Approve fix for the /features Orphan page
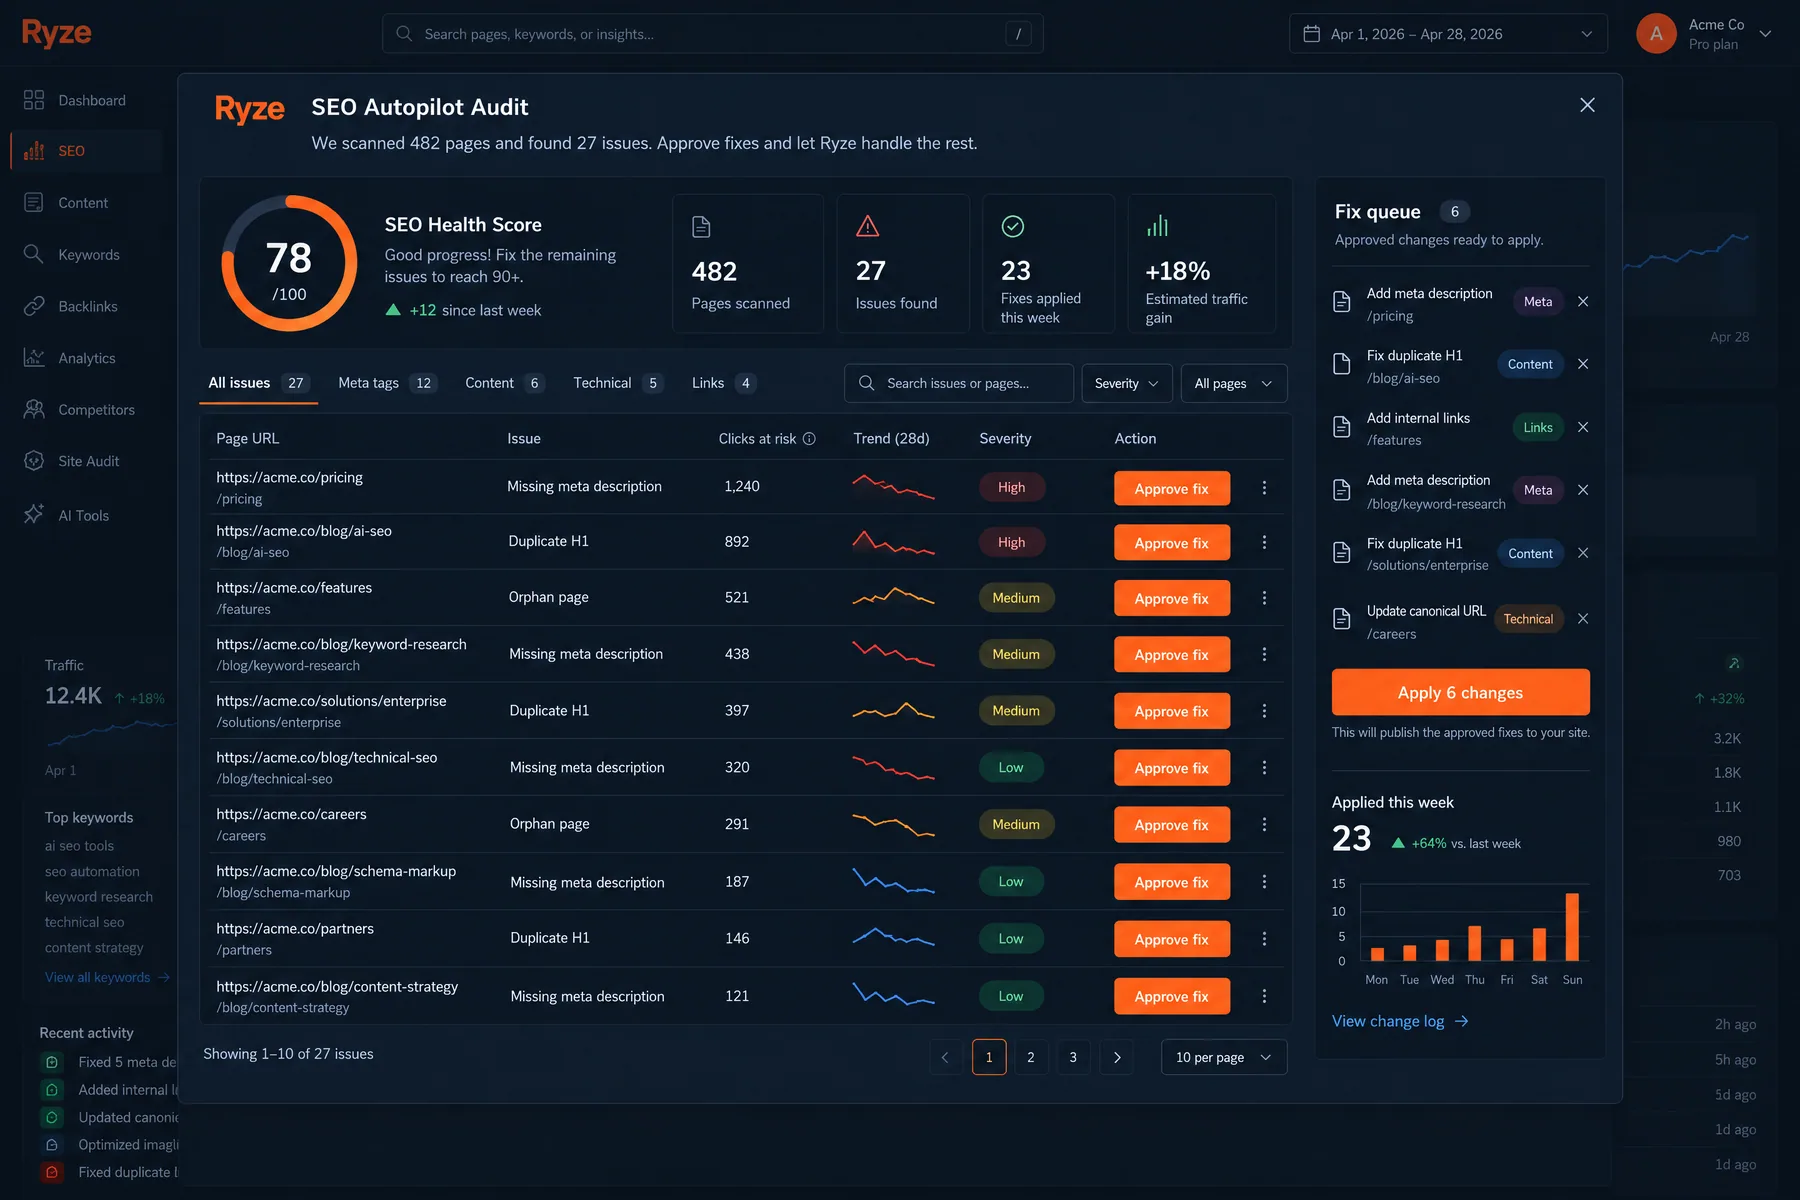 (1172, 599)
